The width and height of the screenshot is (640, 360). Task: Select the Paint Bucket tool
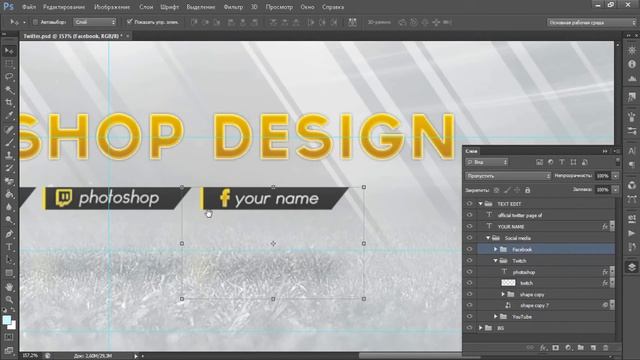[x=9, y=194]
